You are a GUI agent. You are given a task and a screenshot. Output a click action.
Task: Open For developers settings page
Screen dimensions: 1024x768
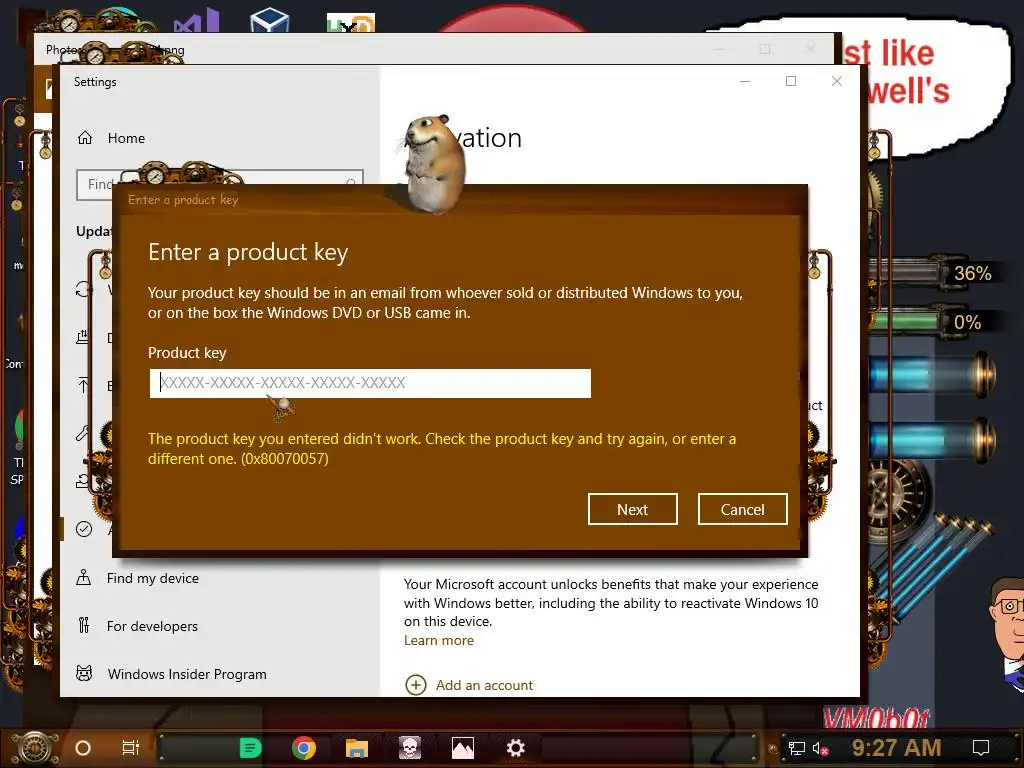[152, 626]
